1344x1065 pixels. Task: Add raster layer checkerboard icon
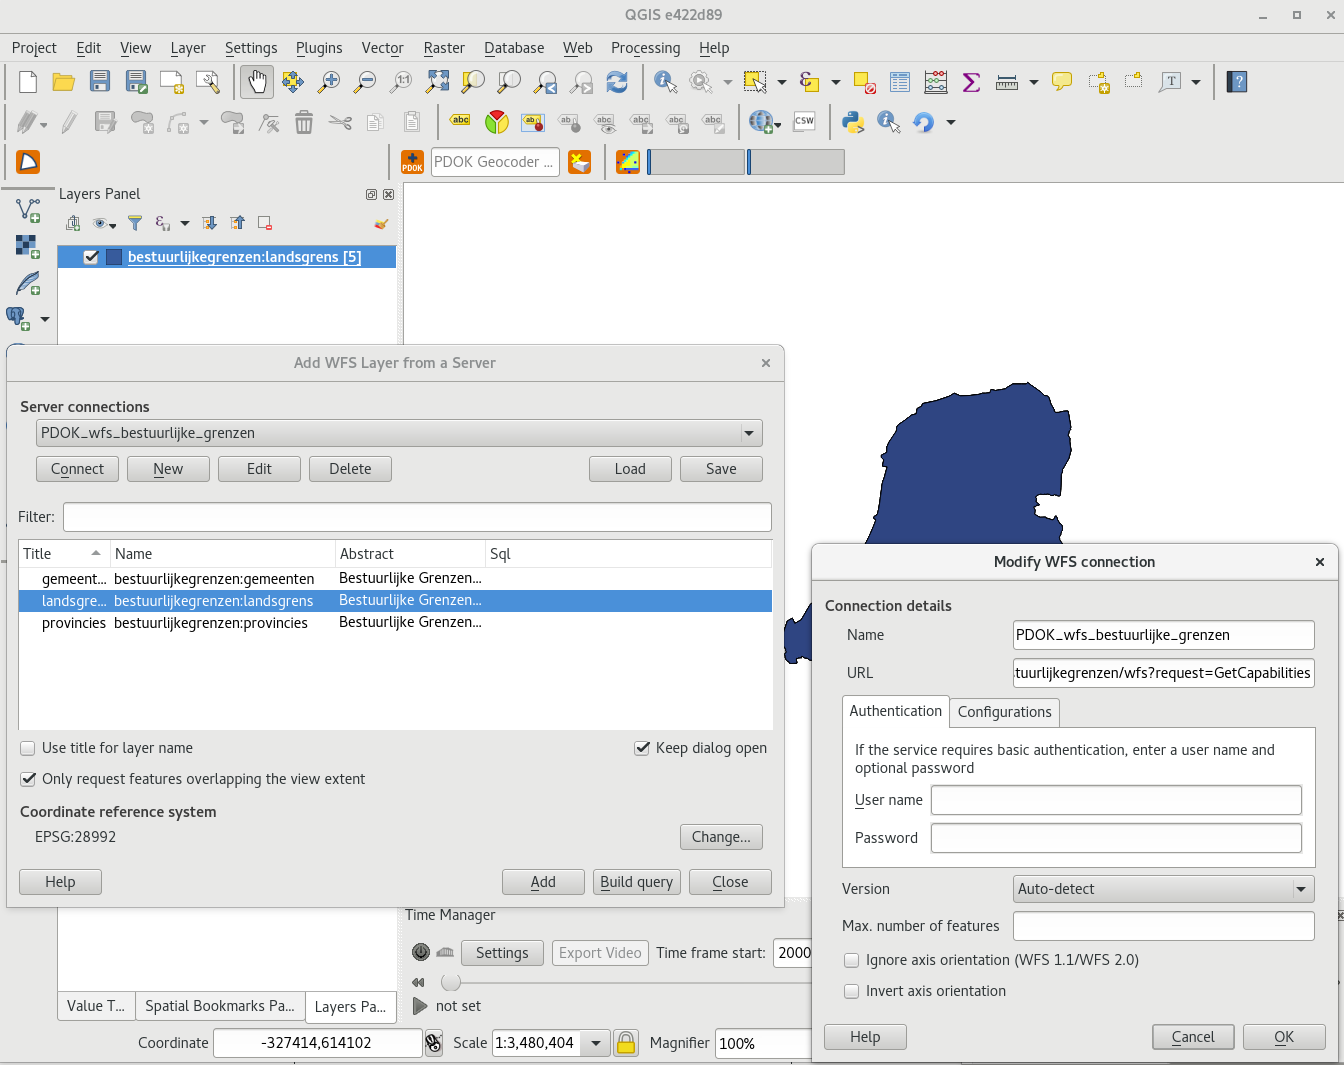click(27, 246)
